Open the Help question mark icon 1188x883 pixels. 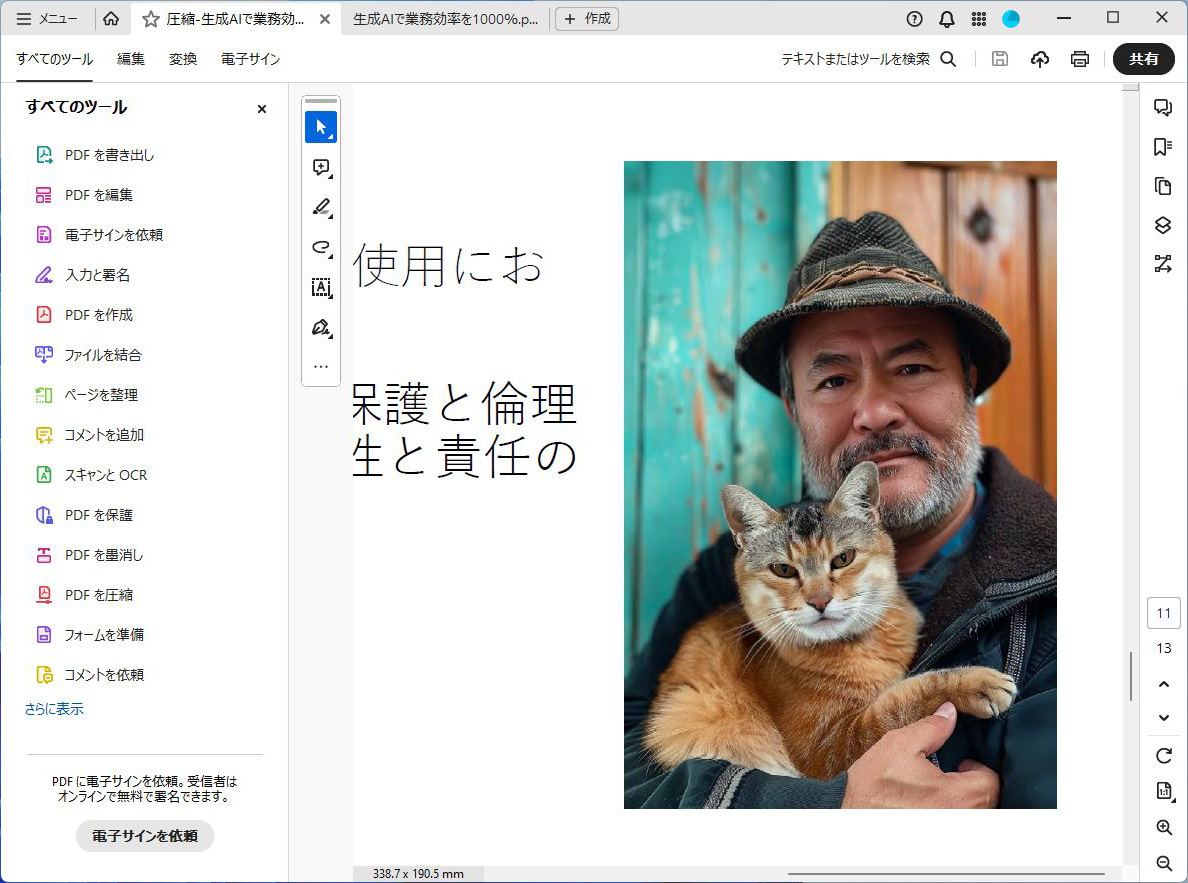click(914, 19)
